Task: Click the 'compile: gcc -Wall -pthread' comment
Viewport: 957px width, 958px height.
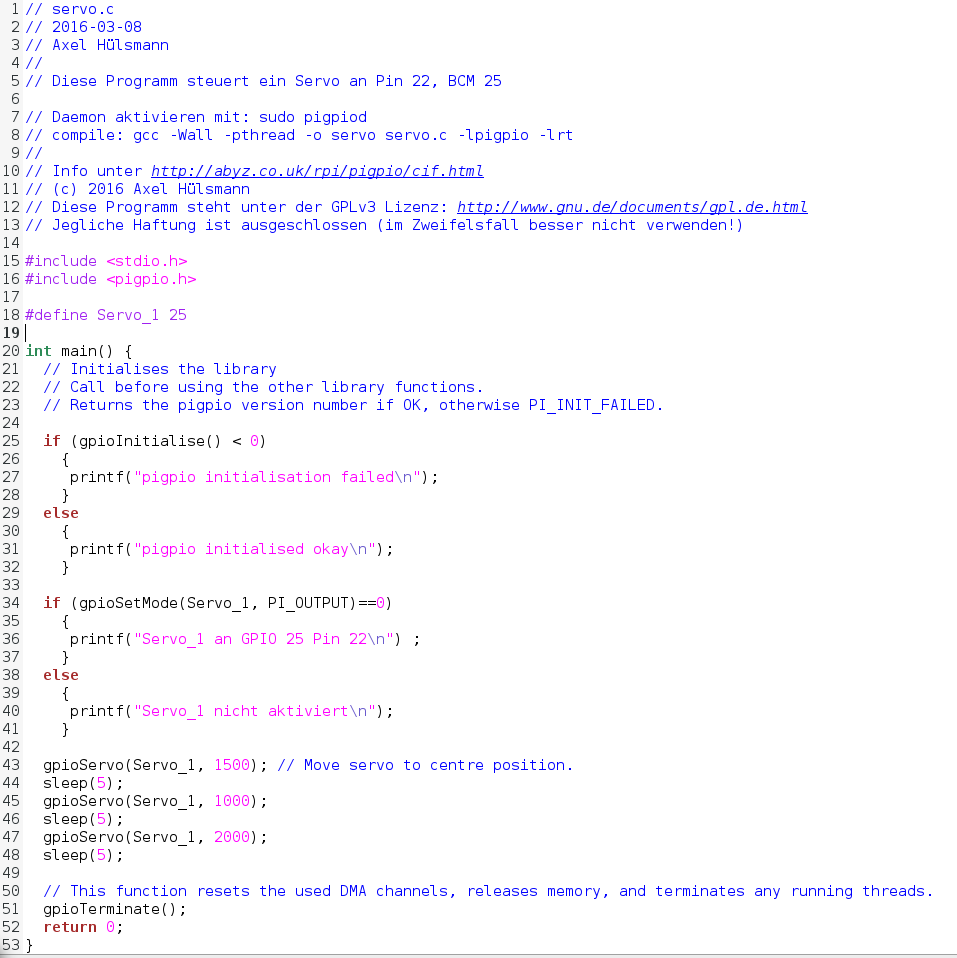Action: [x=299, y=135]
